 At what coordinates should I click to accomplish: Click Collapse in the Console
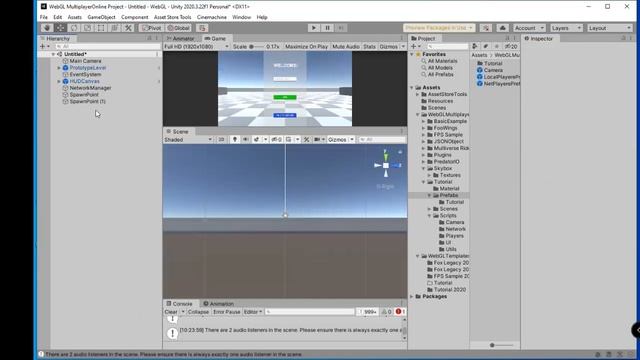coord(198,312)
